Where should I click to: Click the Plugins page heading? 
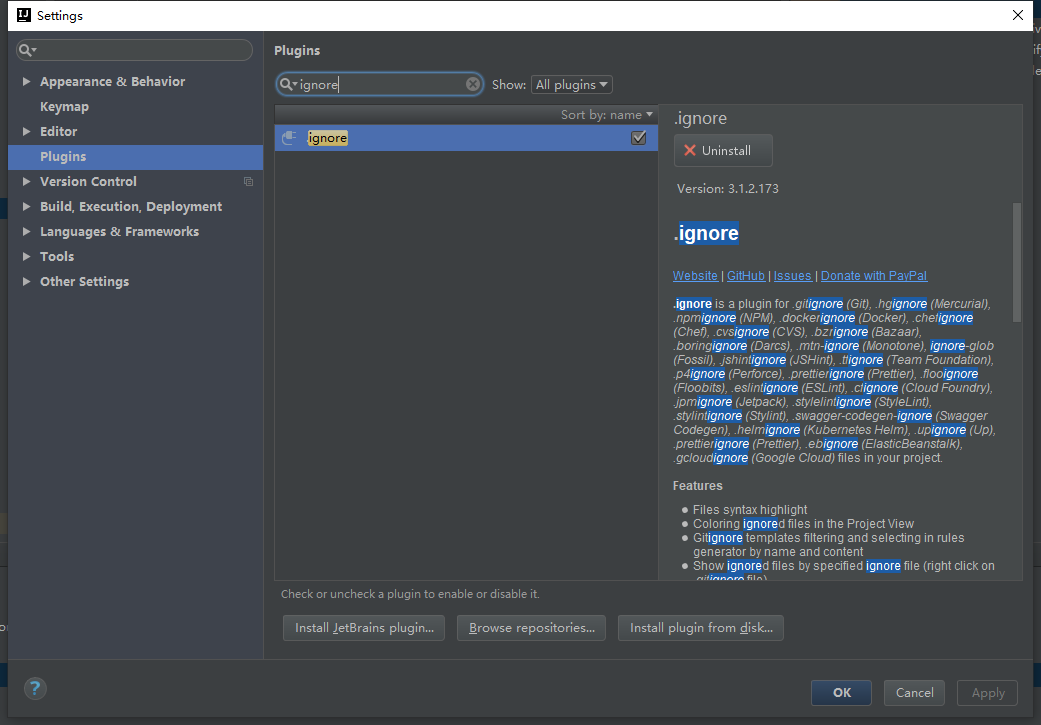(297, 50)
